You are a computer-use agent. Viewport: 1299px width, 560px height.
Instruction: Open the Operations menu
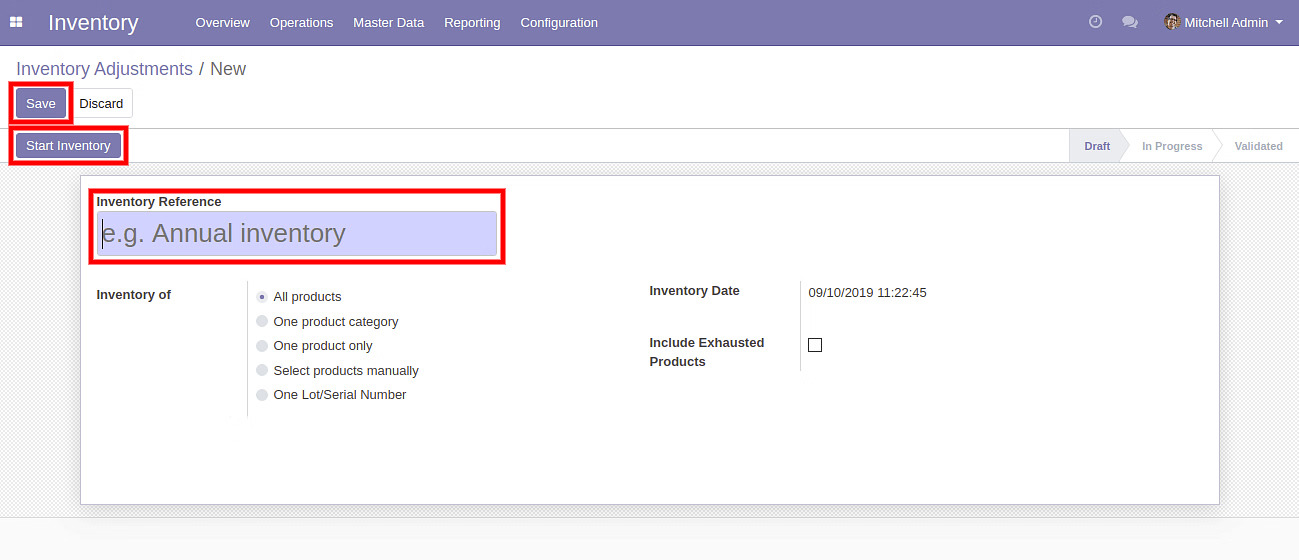(301, 22)
